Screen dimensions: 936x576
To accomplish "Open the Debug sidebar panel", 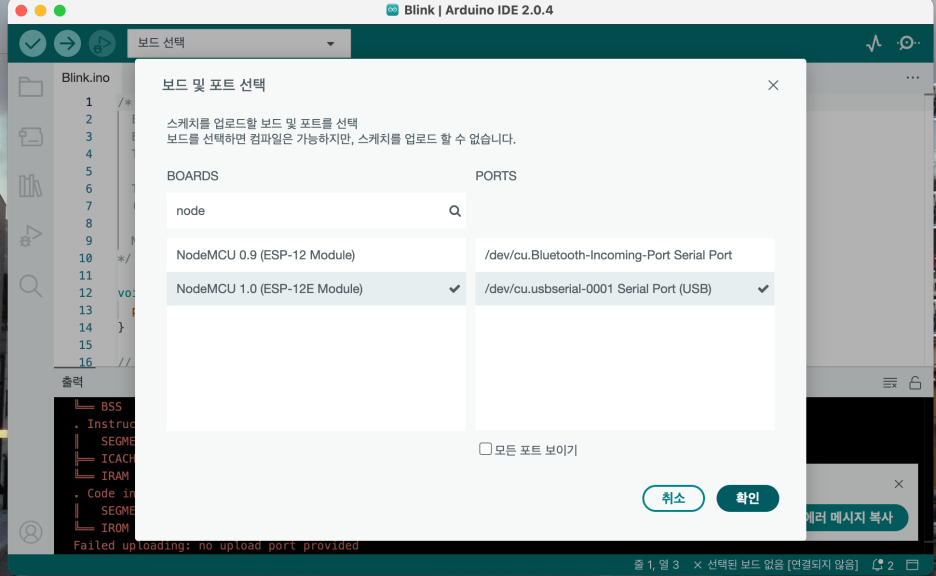I will 30,236.
